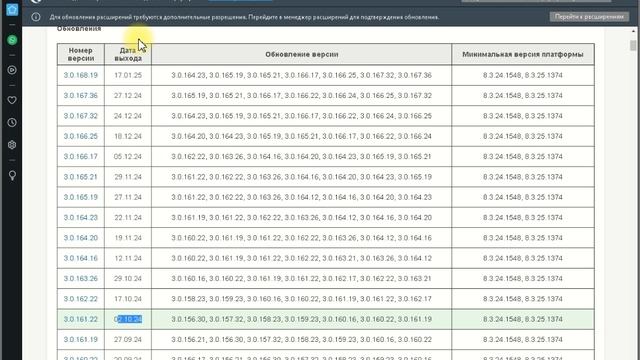Click the minimum platform cell in the 3.0.165.19 row

(523, 197)
